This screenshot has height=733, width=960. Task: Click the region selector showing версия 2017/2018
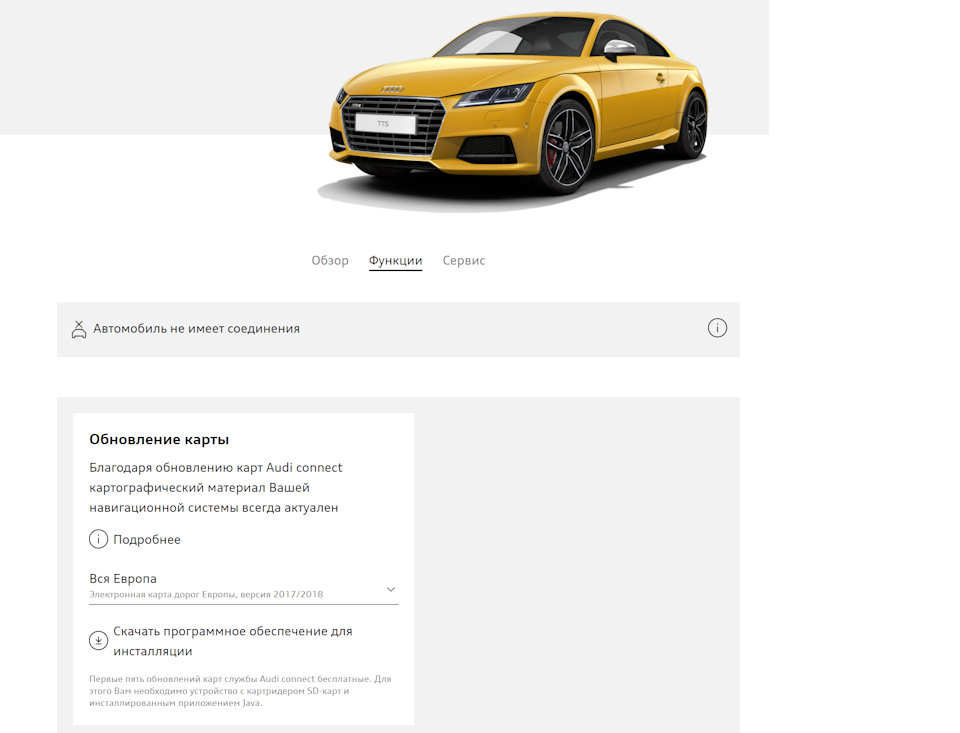240,585
